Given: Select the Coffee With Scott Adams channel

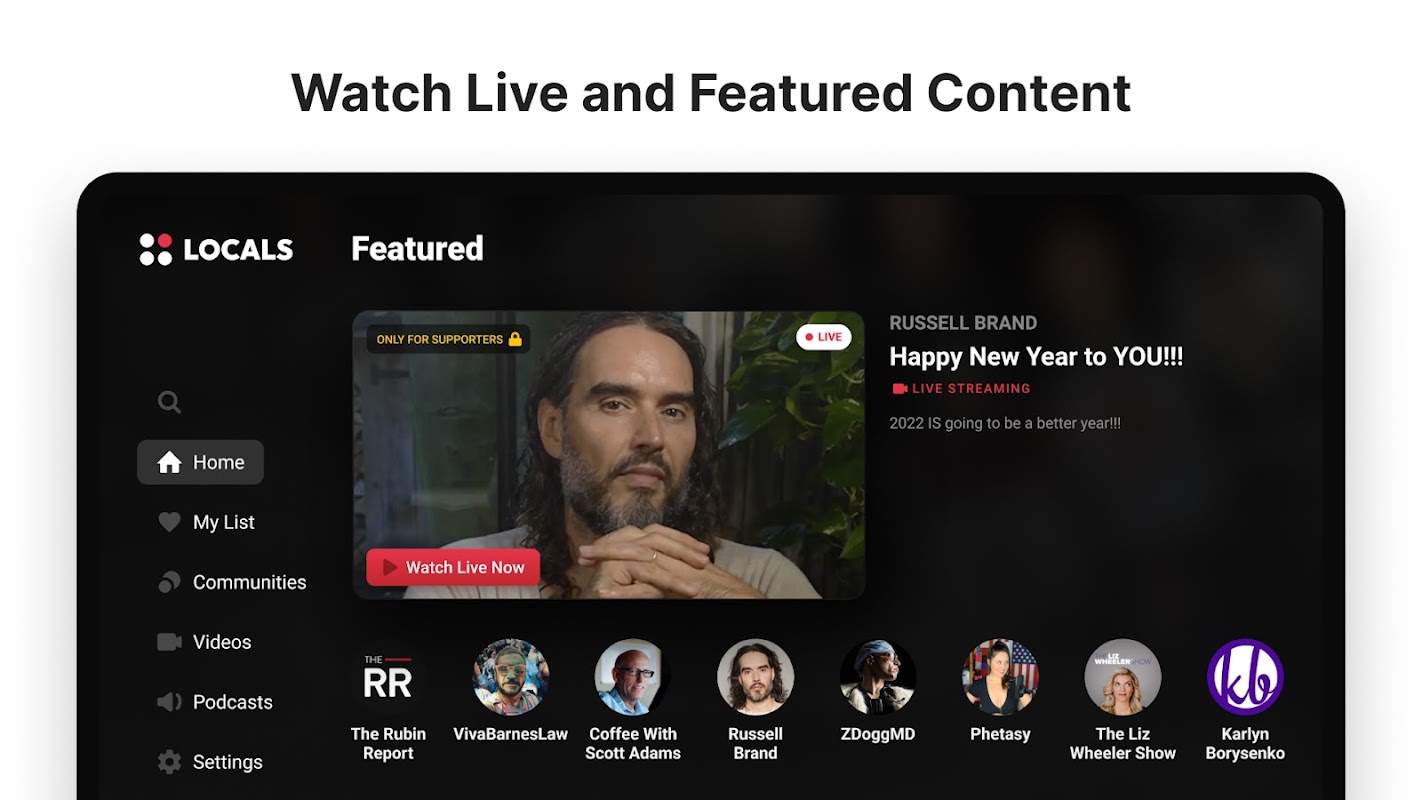Looking at the screenshot, I should tap(633, 700).
